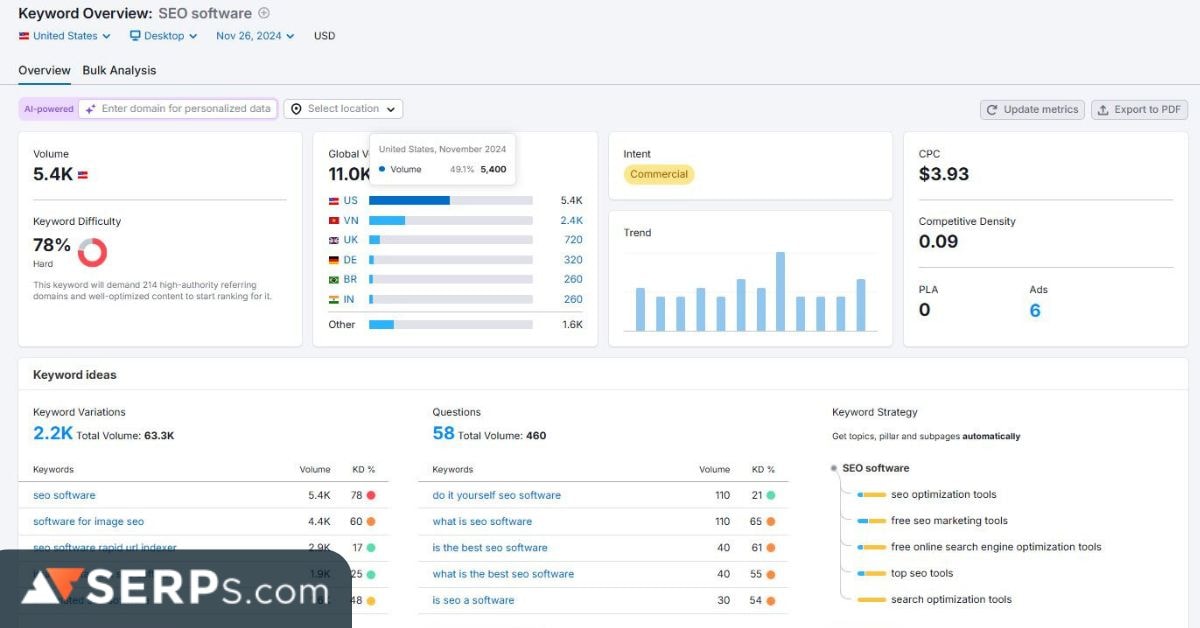Click the USD currency label
Image resolution: width=1200 pixels, height=628 pixels.
click(x=325, y=36)
